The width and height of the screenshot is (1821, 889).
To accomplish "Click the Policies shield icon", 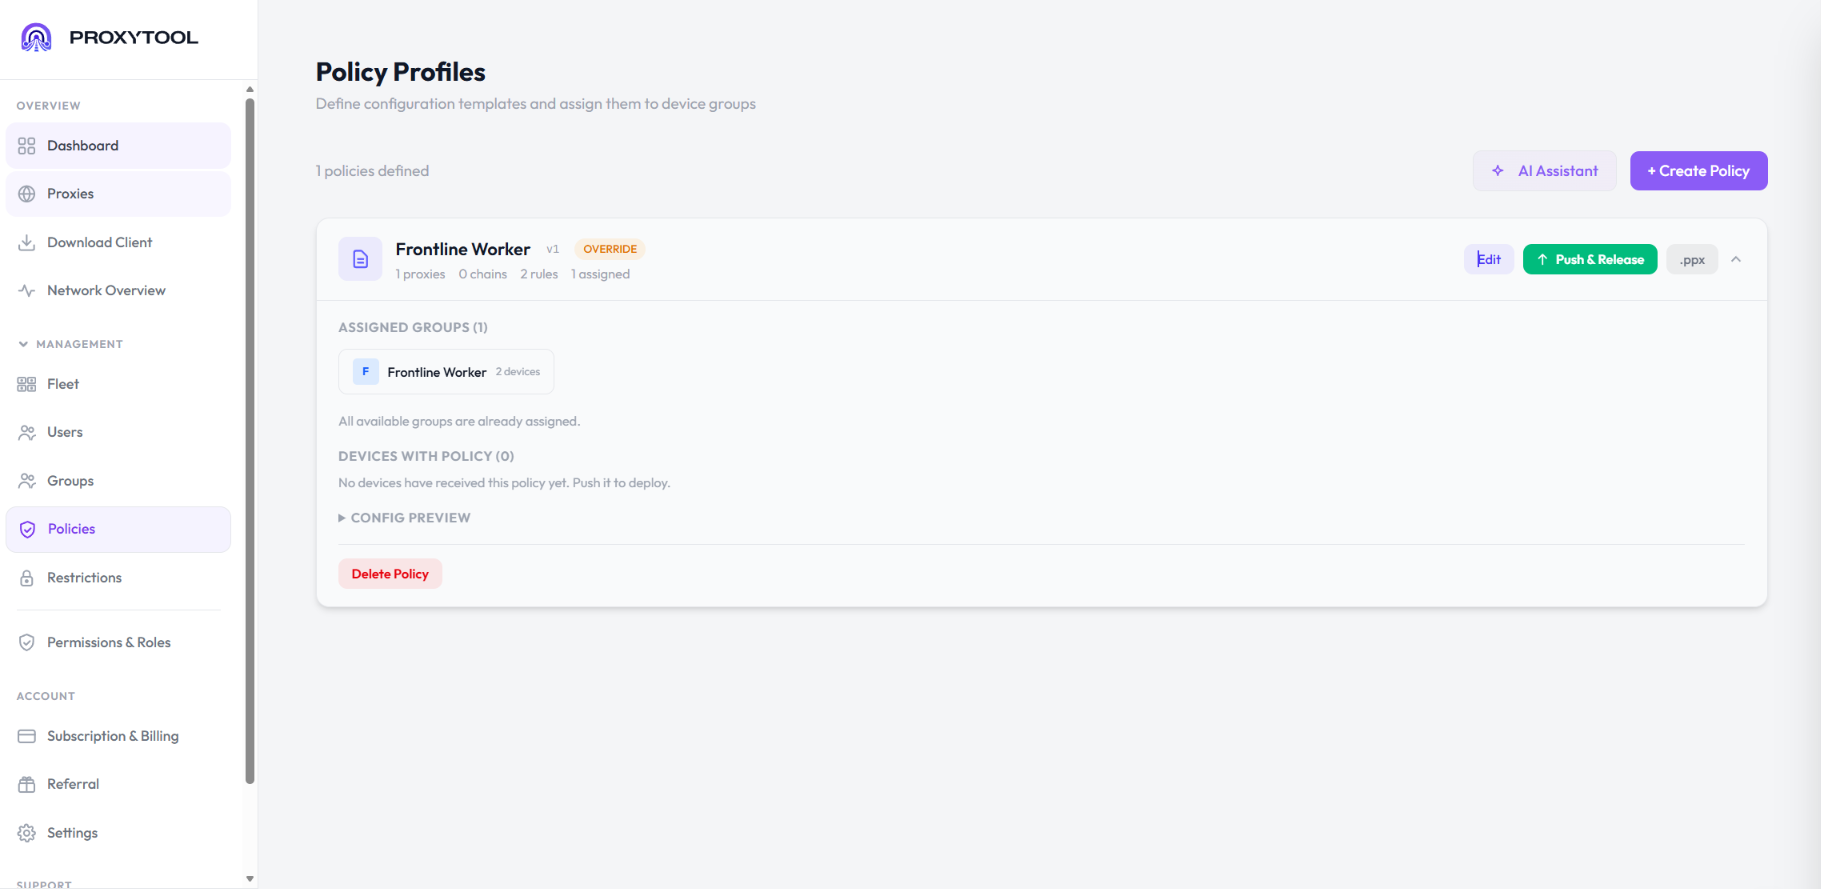I will [27, 529].
